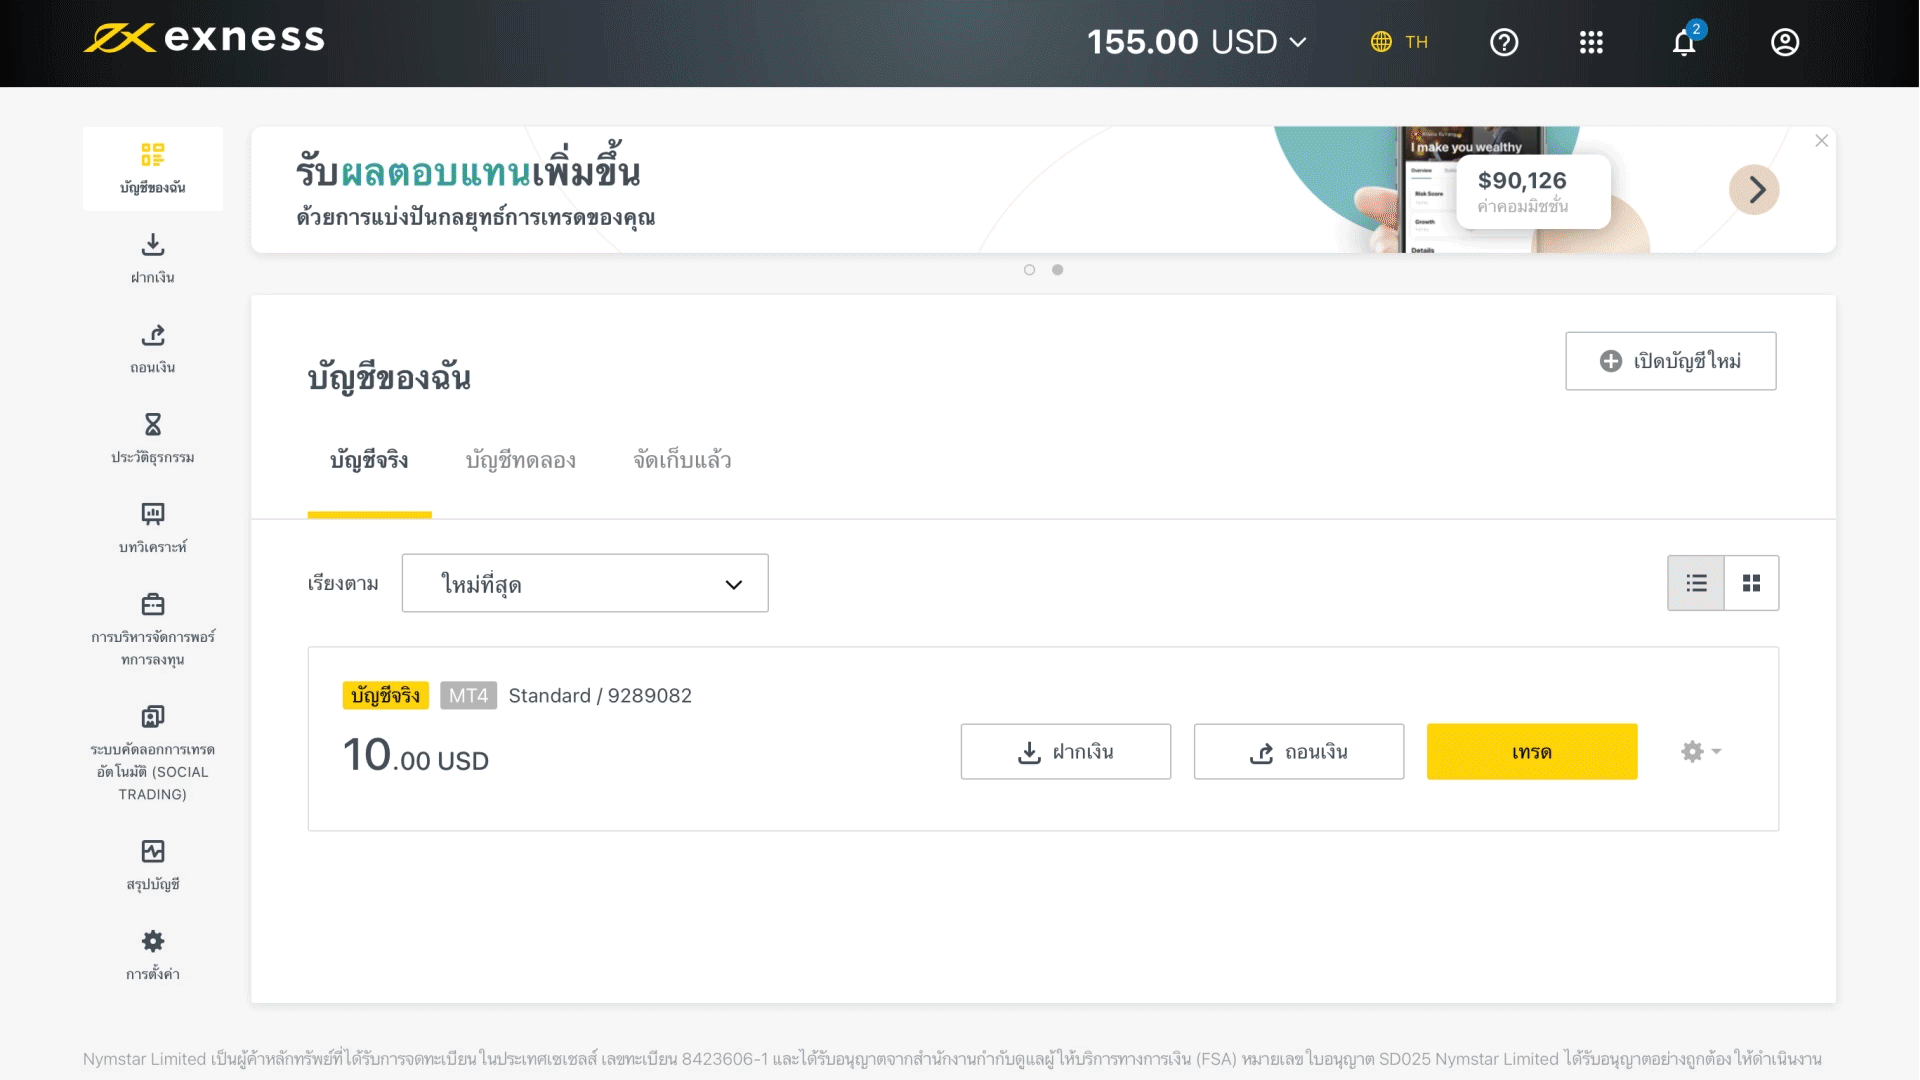
Task: Open the apps grid icon
Action: point(1590,43)
